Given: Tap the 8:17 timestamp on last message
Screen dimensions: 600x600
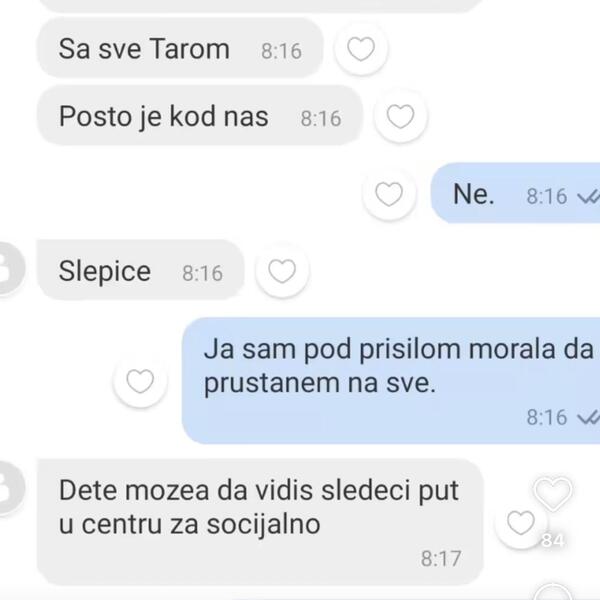Looking at the screenshot, I should point(441,559).
